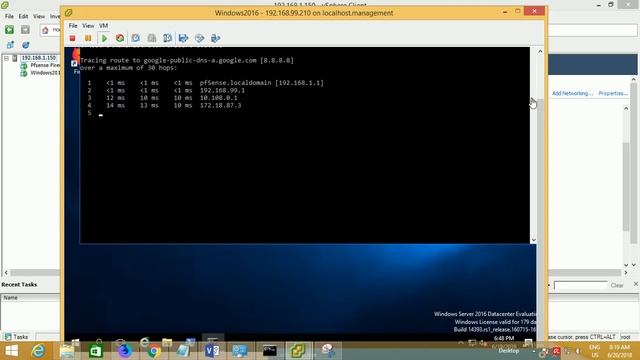640x360 pixels.
Task: Click the Recent Tasks filter input field
Action: click(580, 285)
